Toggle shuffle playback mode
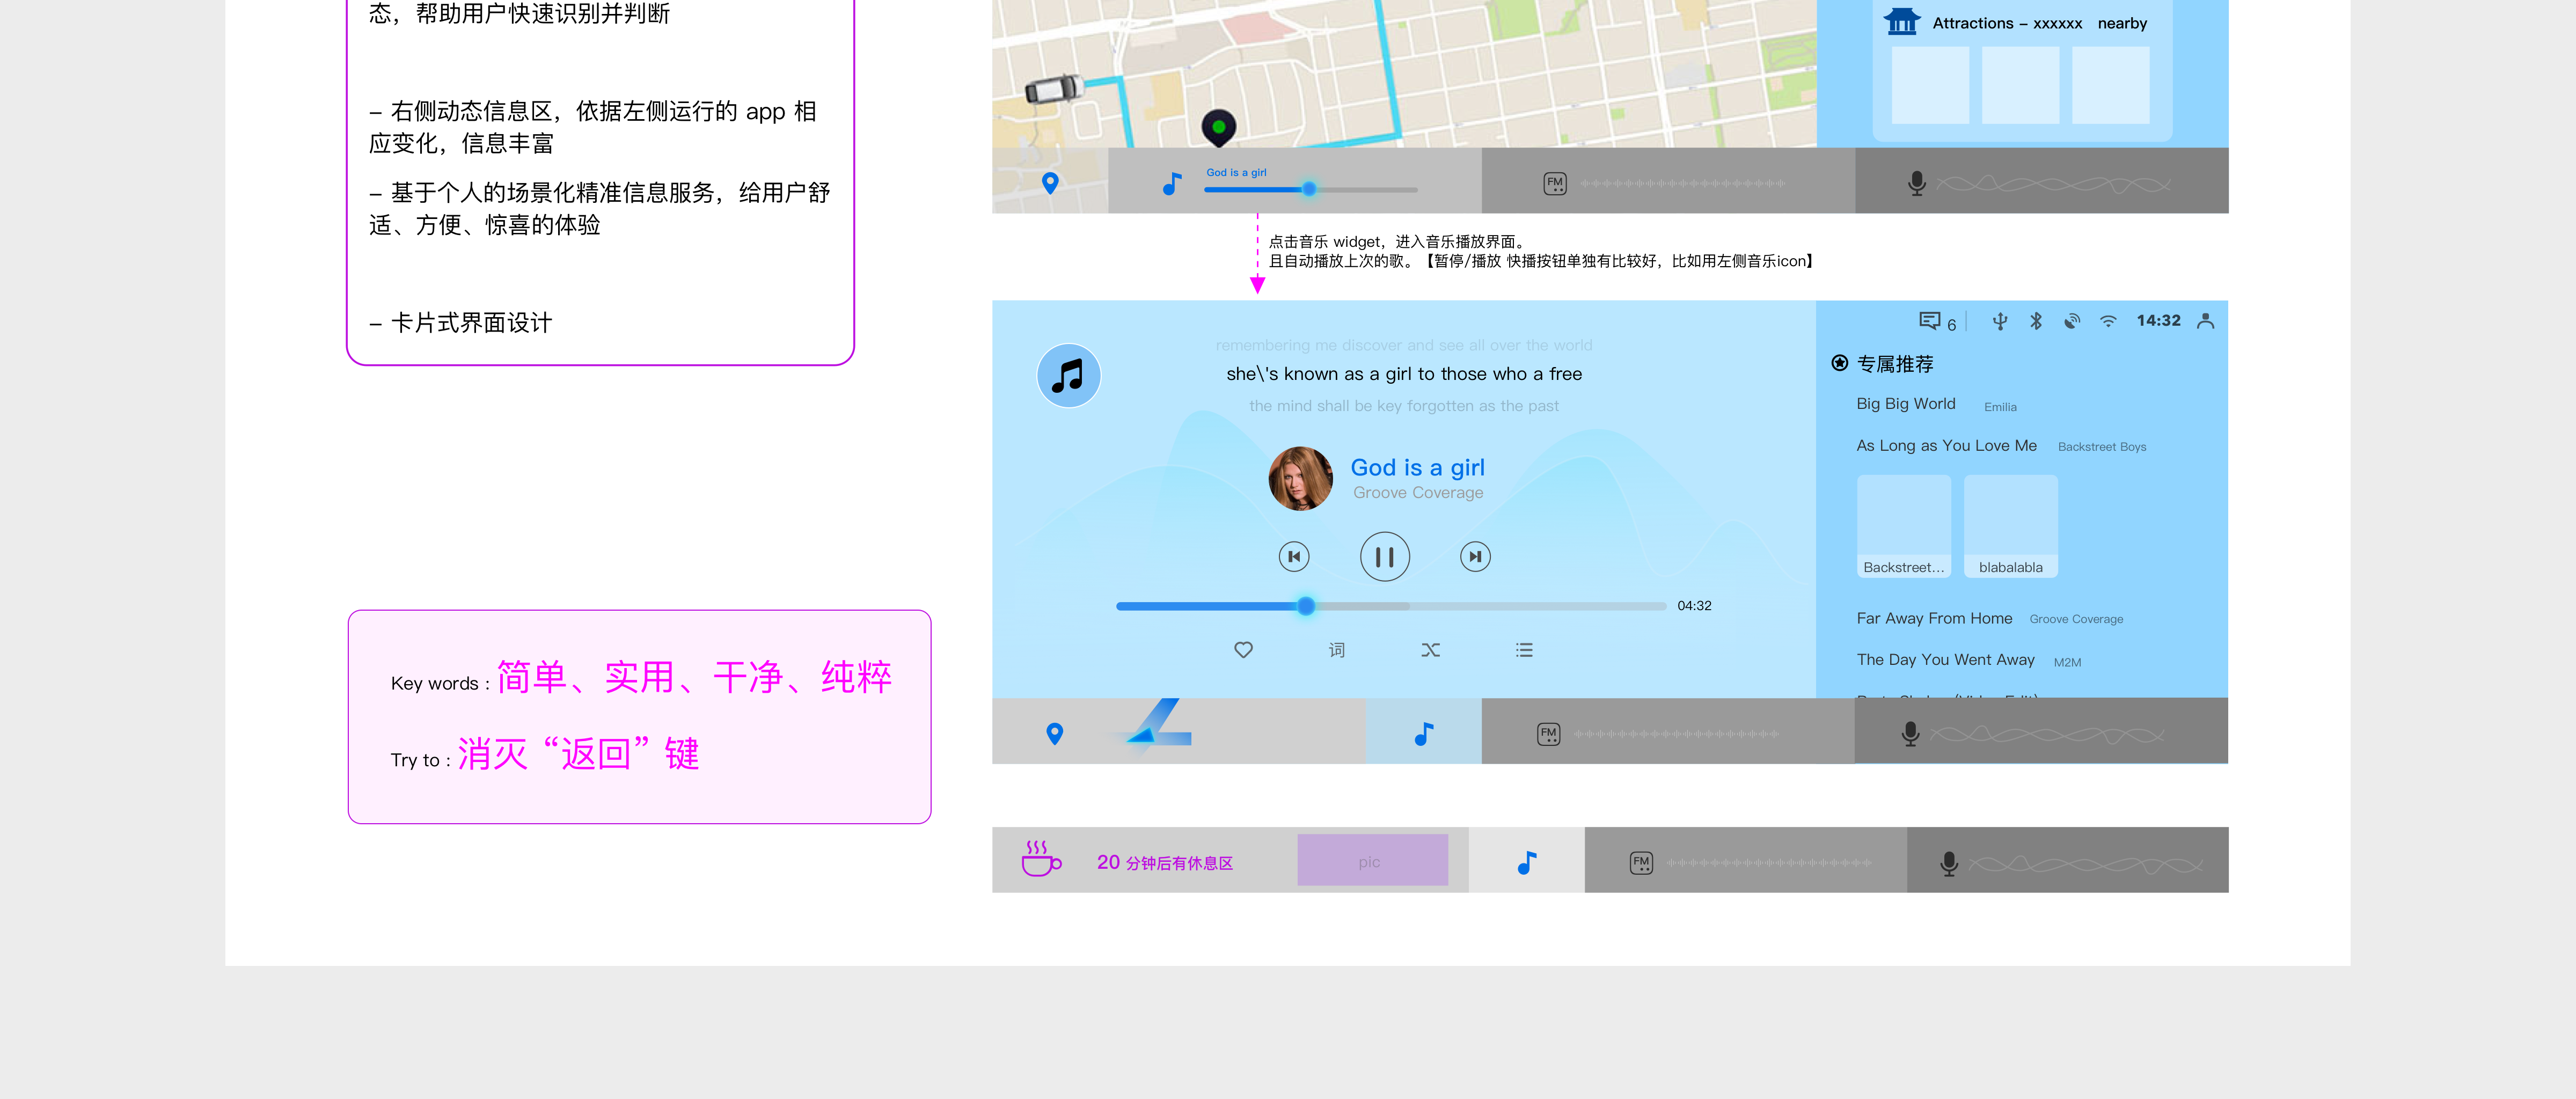 click(1431, 650)
